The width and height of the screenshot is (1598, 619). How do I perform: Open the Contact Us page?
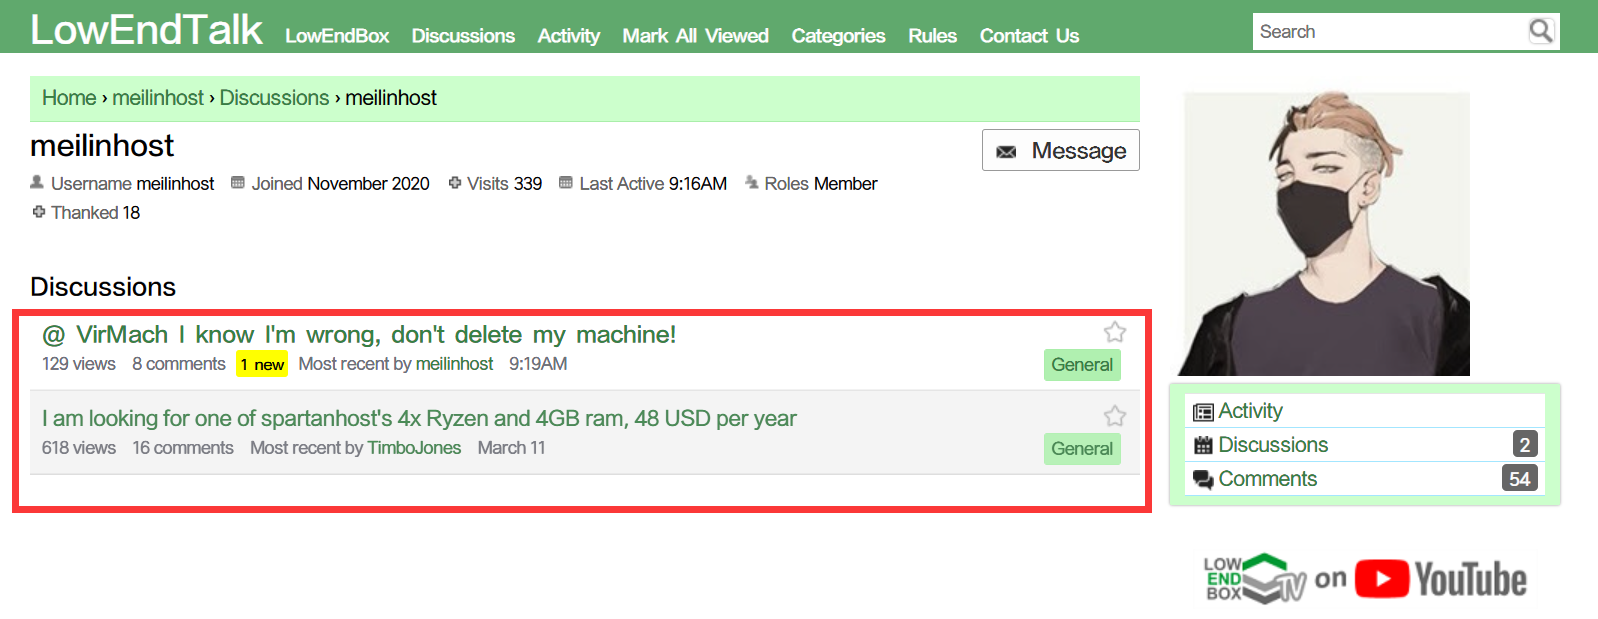click(x=1029, y=36)
